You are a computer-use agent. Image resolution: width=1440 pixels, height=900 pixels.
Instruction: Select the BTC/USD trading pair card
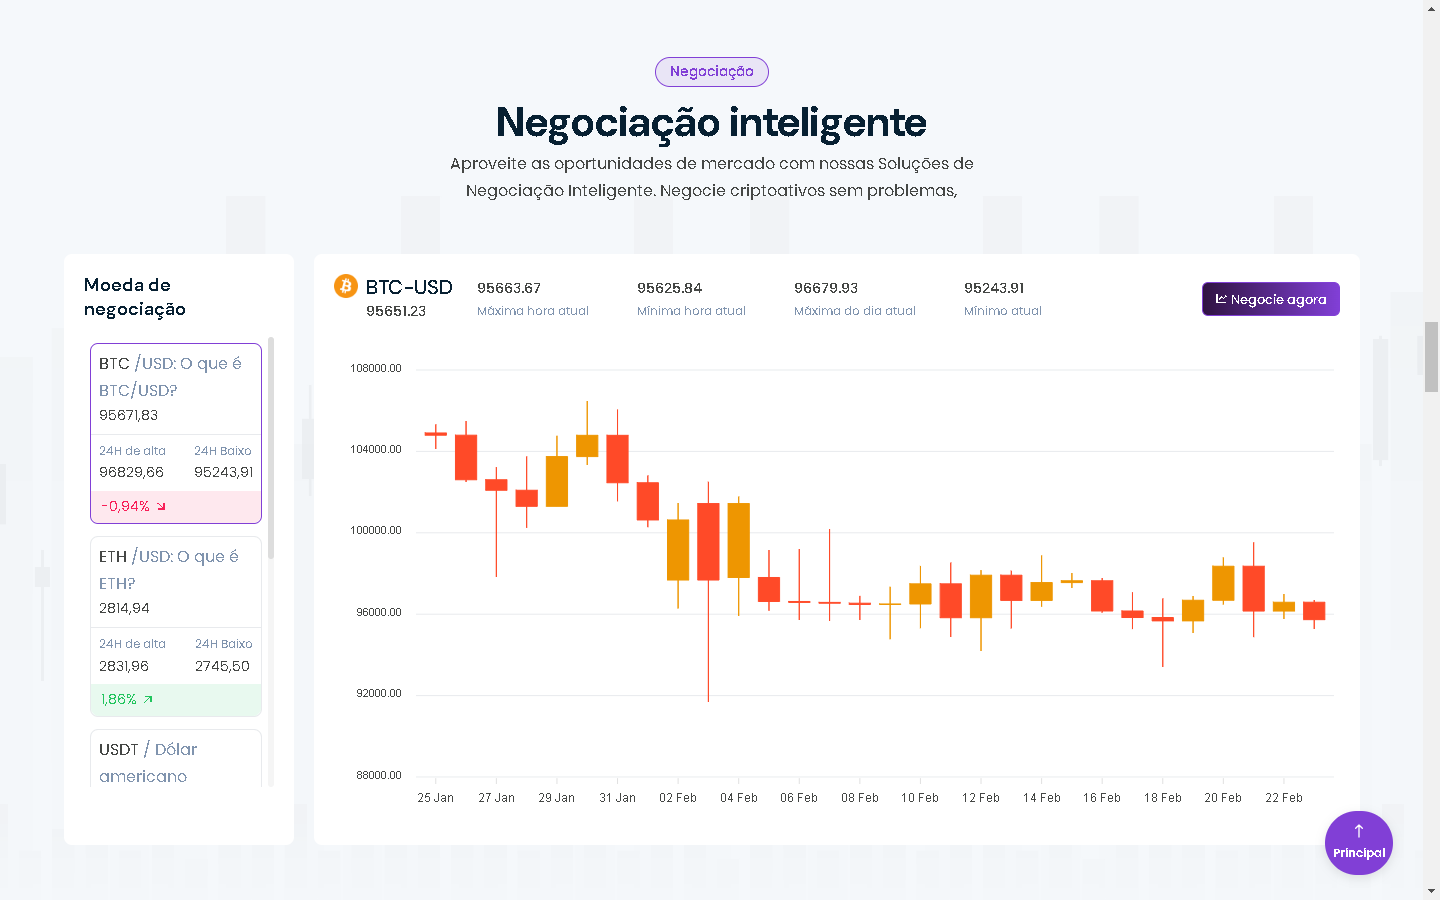click(176, 432)
